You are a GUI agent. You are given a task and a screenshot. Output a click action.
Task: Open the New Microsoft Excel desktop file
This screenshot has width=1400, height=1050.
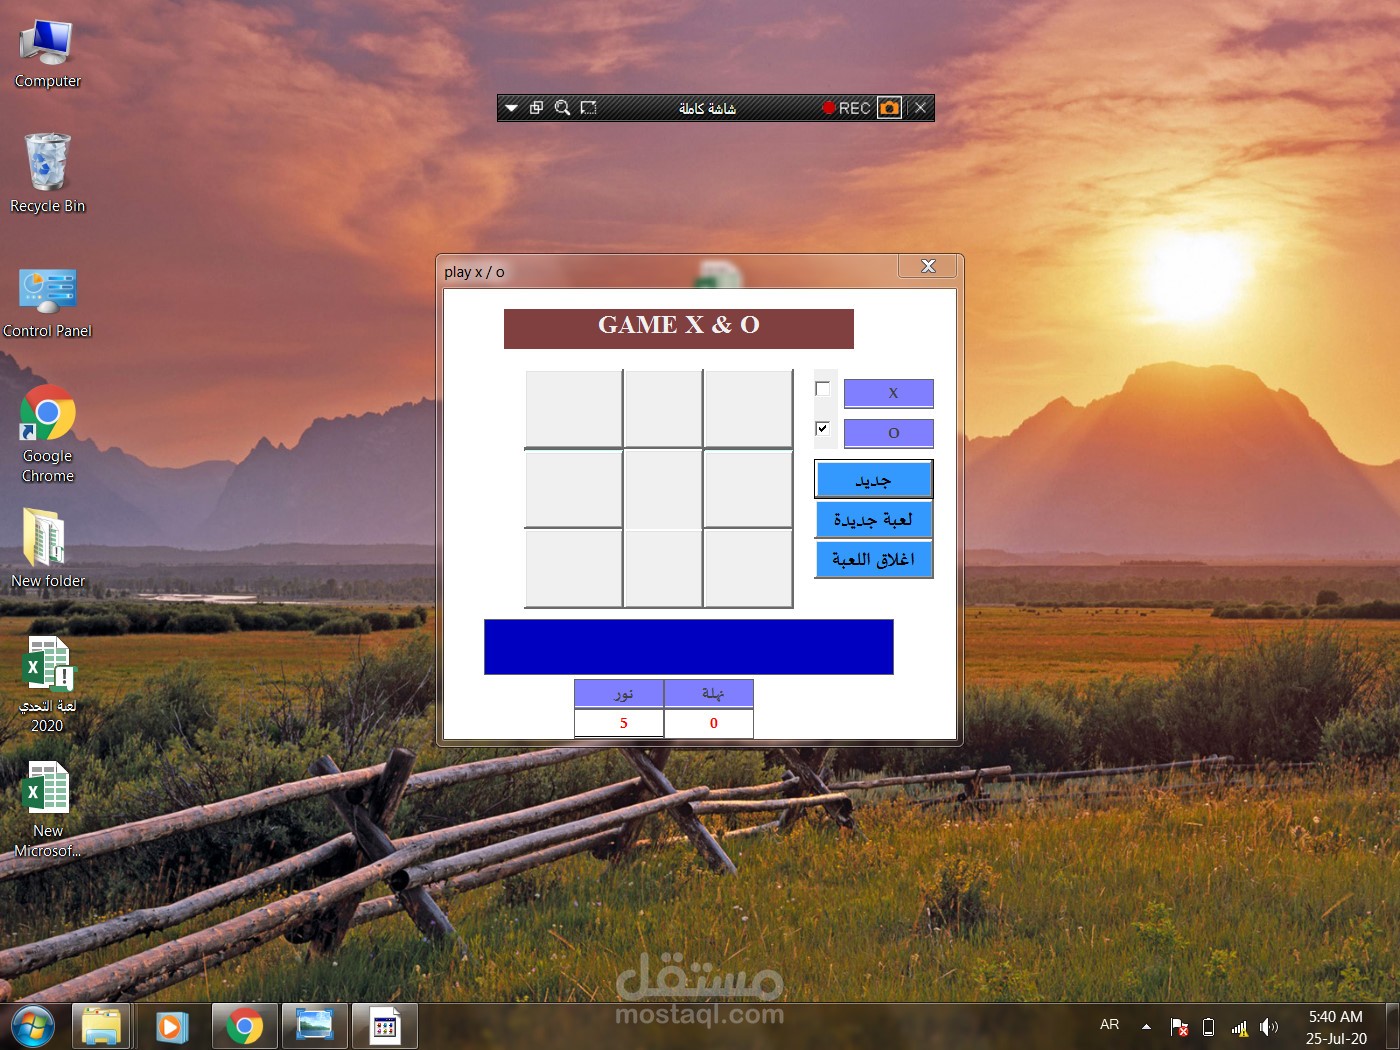pos(47,810)
